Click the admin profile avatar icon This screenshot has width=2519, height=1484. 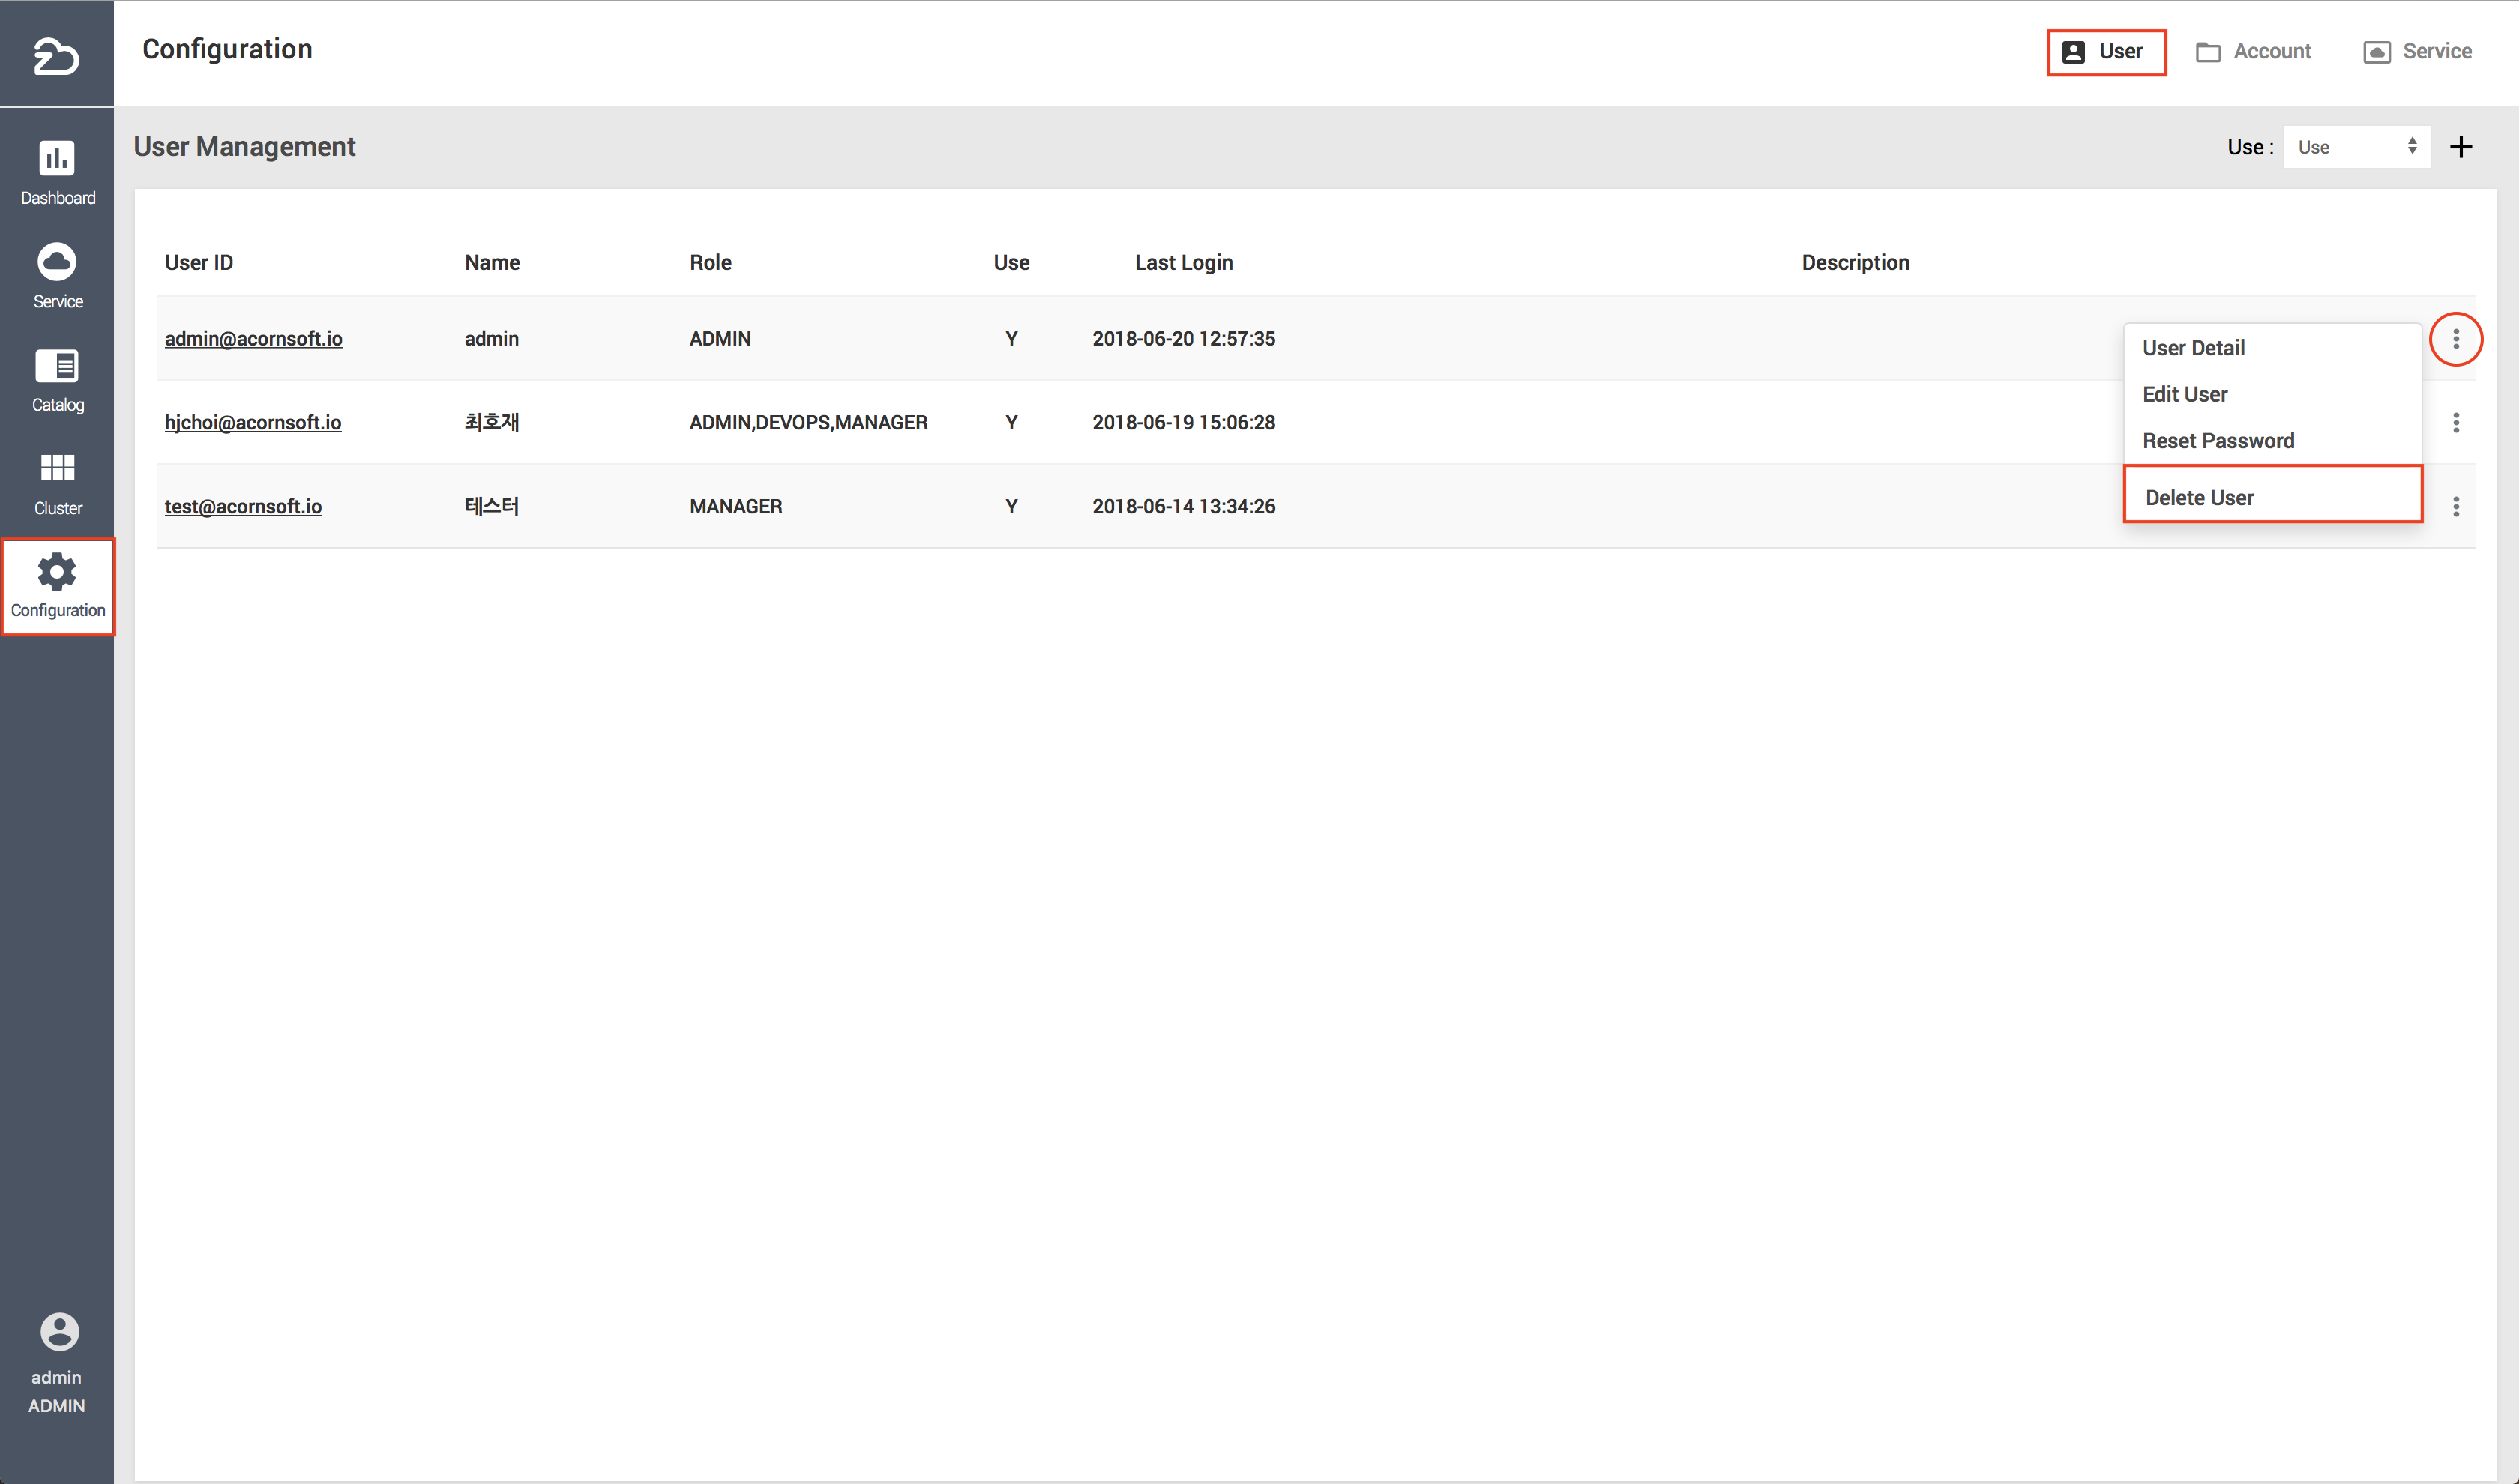point(59,1332)
